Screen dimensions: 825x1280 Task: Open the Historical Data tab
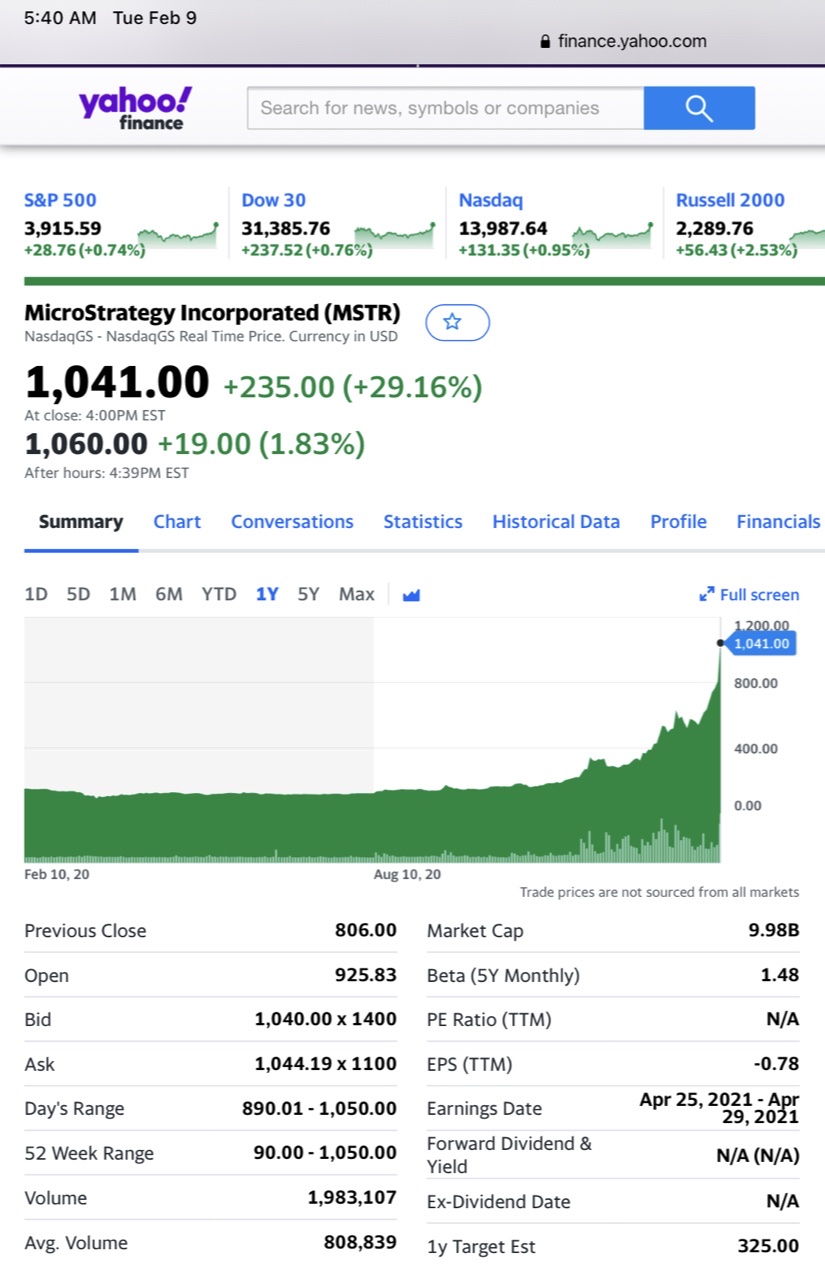(x=556, y=522)
